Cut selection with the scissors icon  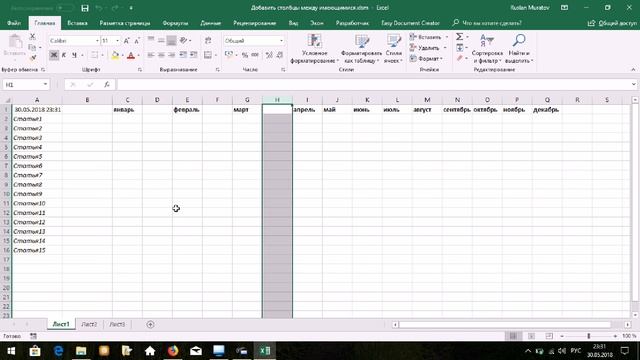coord(32,37)
